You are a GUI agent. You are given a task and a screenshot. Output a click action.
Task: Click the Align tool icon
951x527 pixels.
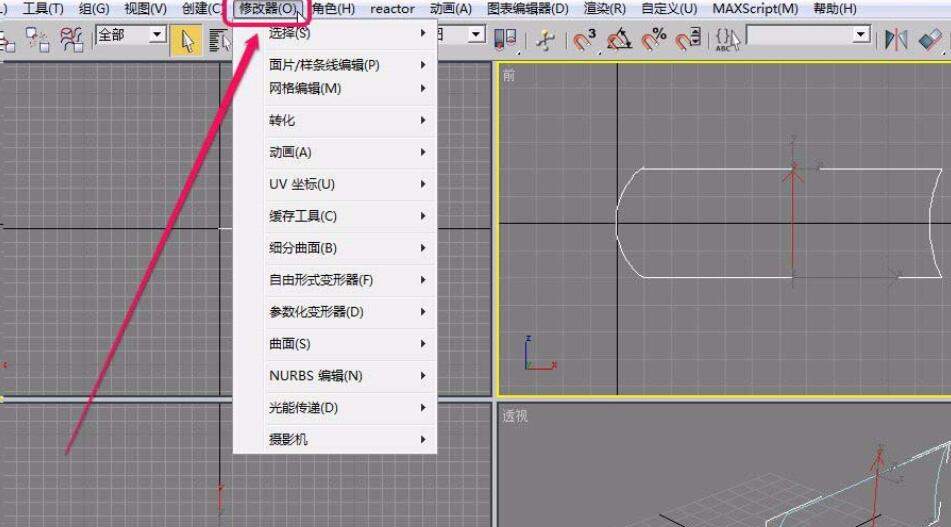930,40
